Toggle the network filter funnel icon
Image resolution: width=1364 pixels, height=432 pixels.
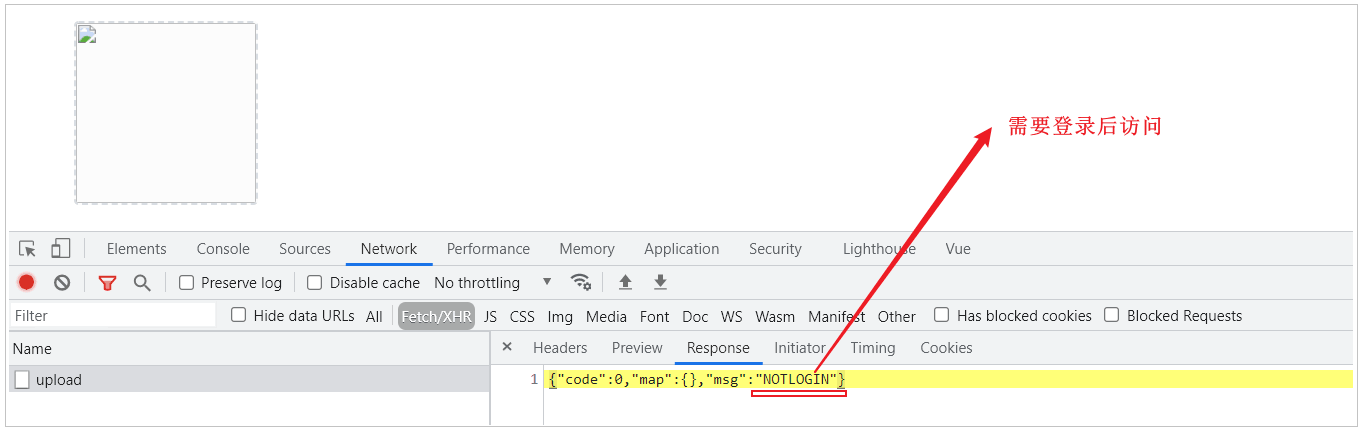[107, 283]
